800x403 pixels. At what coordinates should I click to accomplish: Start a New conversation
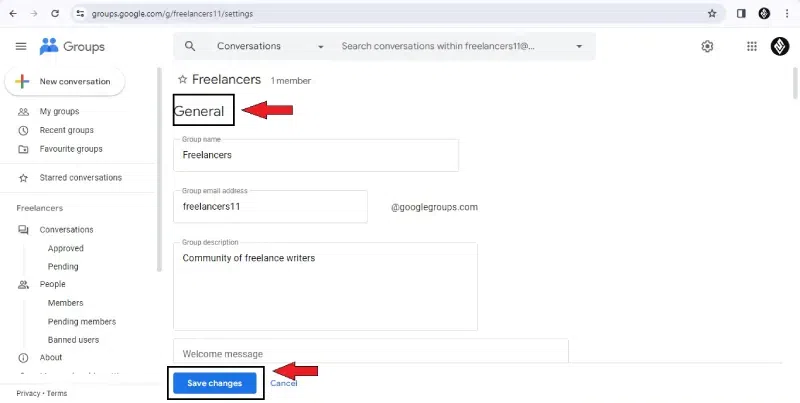[x=65, y=82]
